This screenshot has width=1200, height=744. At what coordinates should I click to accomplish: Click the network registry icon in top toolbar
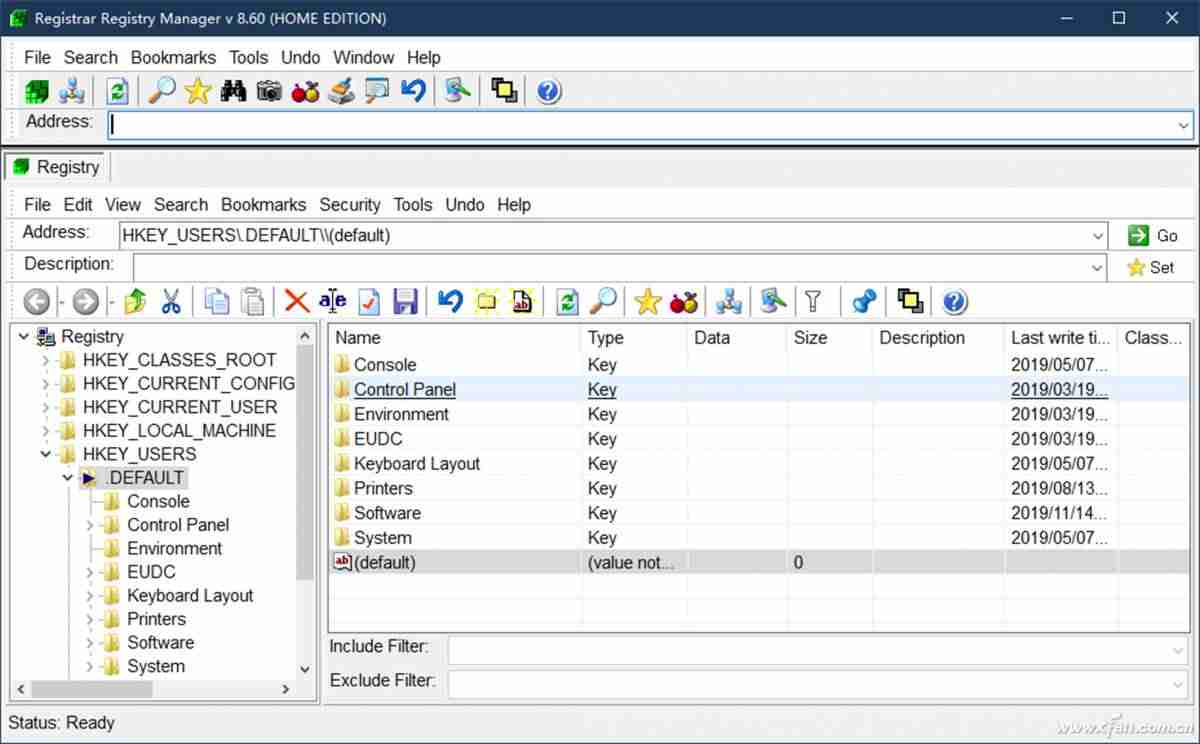[x=72, y=92]
